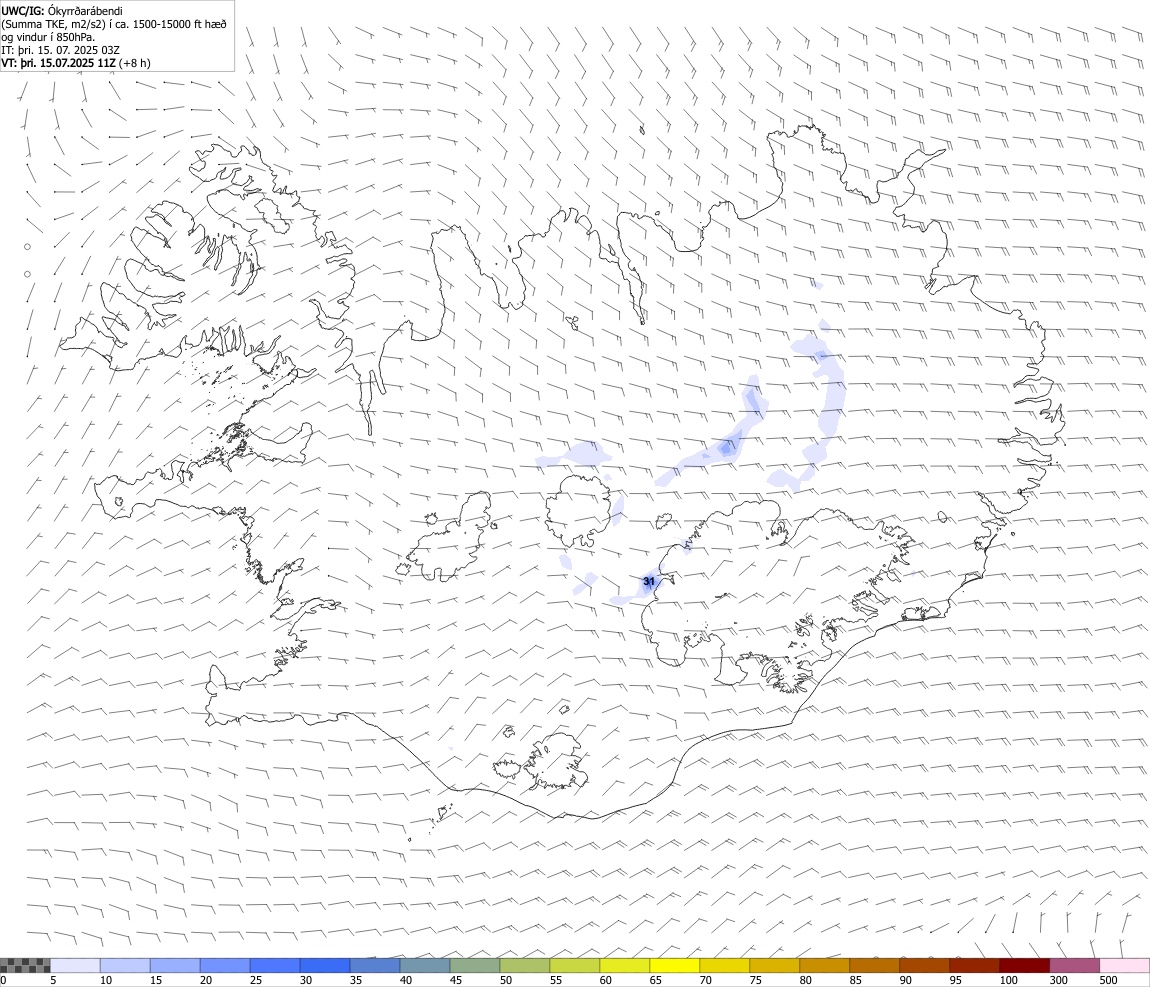Pick the legend swatch between 40 and 45
The image size is (1150, 987).
[x=425, y=965]
